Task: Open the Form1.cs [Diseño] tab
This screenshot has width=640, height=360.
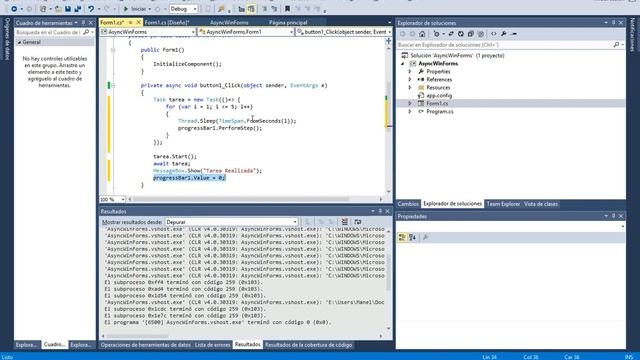Action: click(167, 22)
